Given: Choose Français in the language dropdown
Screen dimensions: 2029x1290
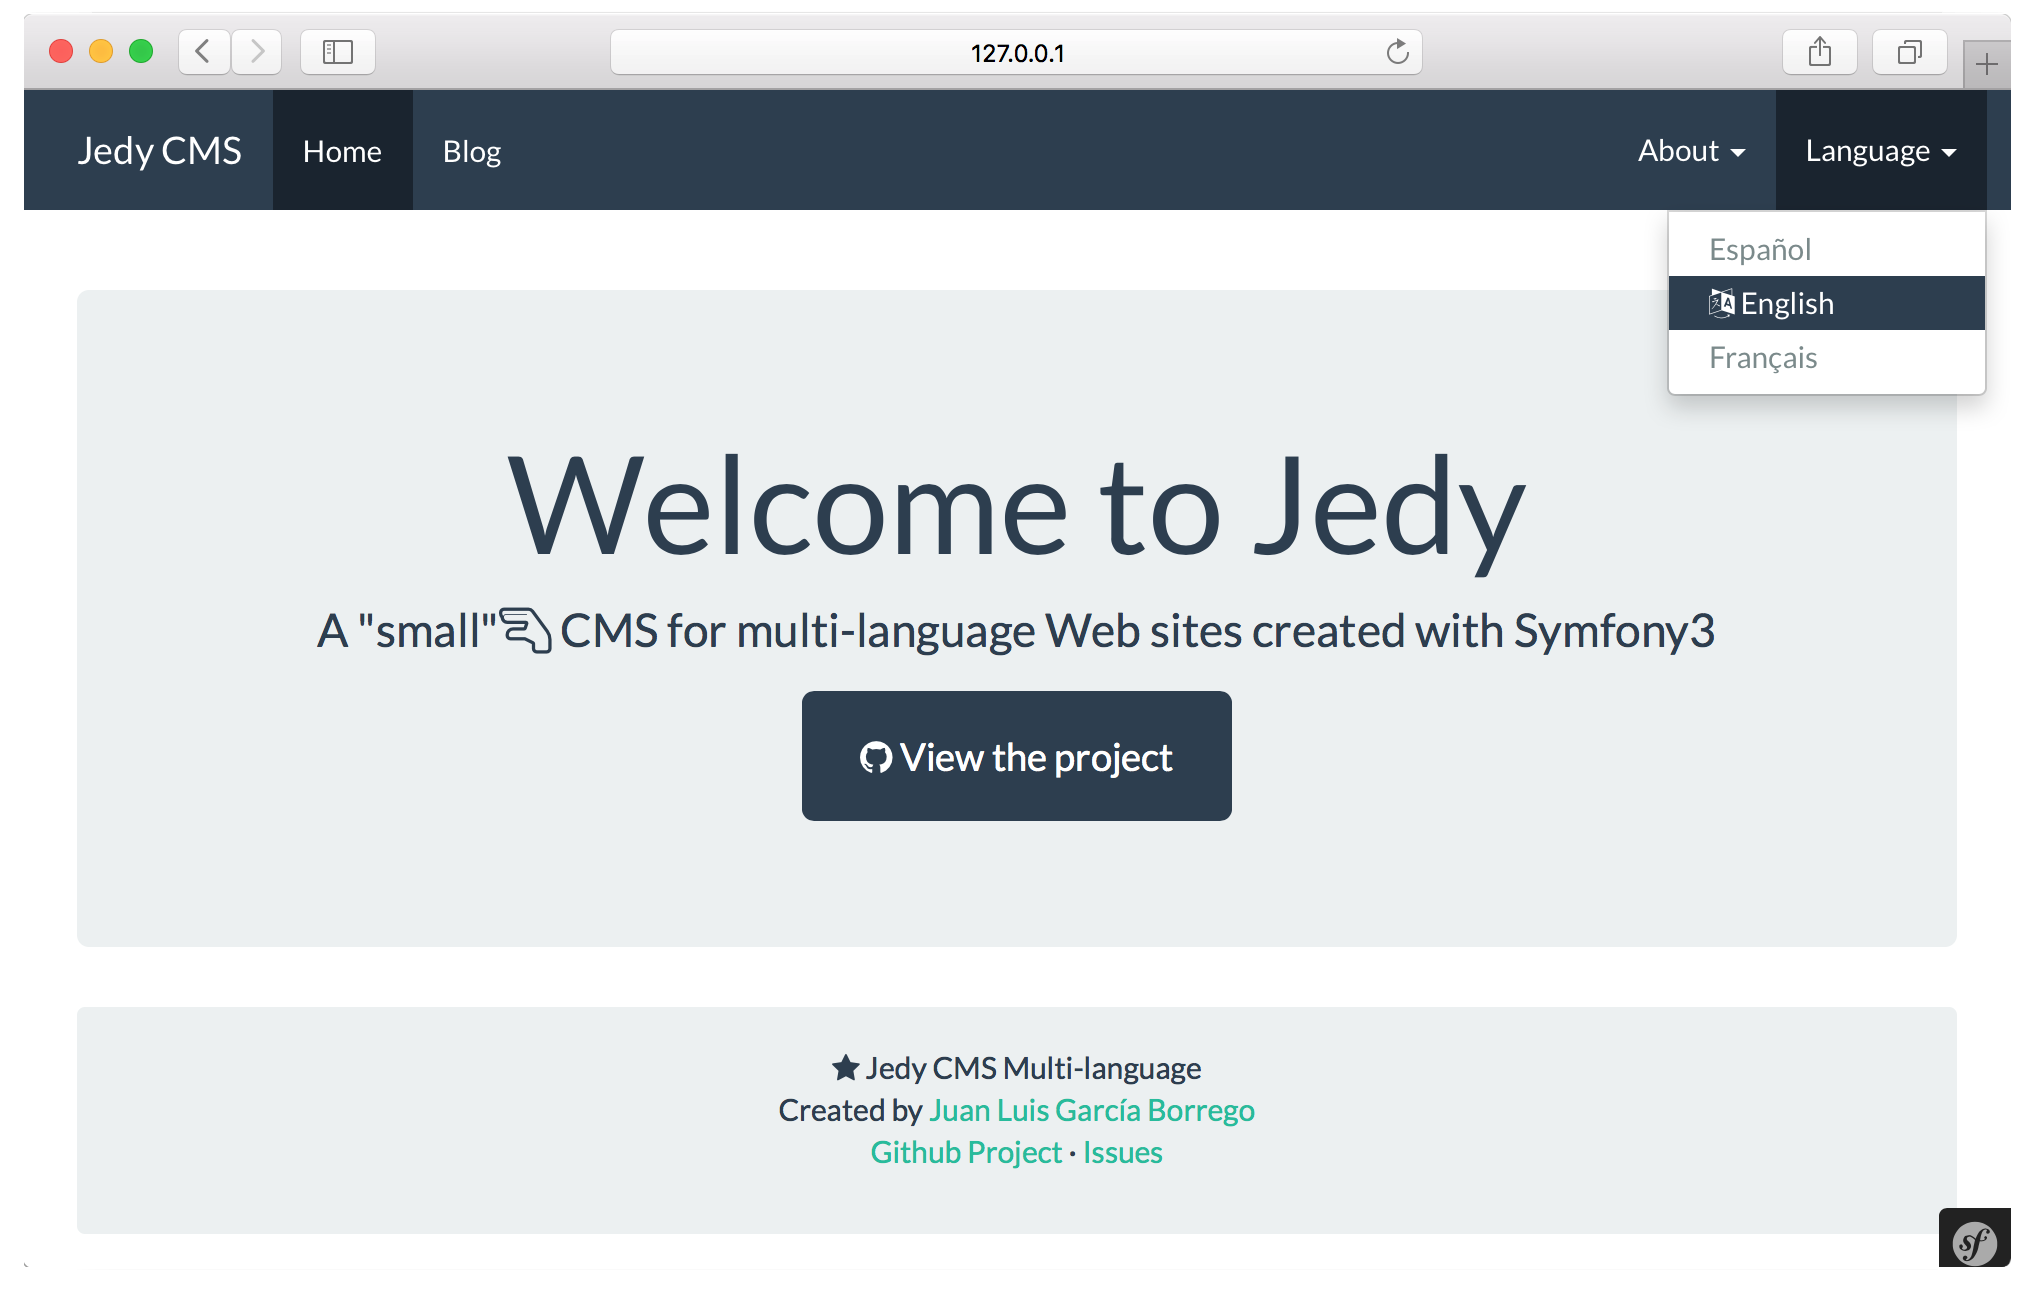Looking at the screenshot, I should pyautogui.click(x=1763, y=358).
